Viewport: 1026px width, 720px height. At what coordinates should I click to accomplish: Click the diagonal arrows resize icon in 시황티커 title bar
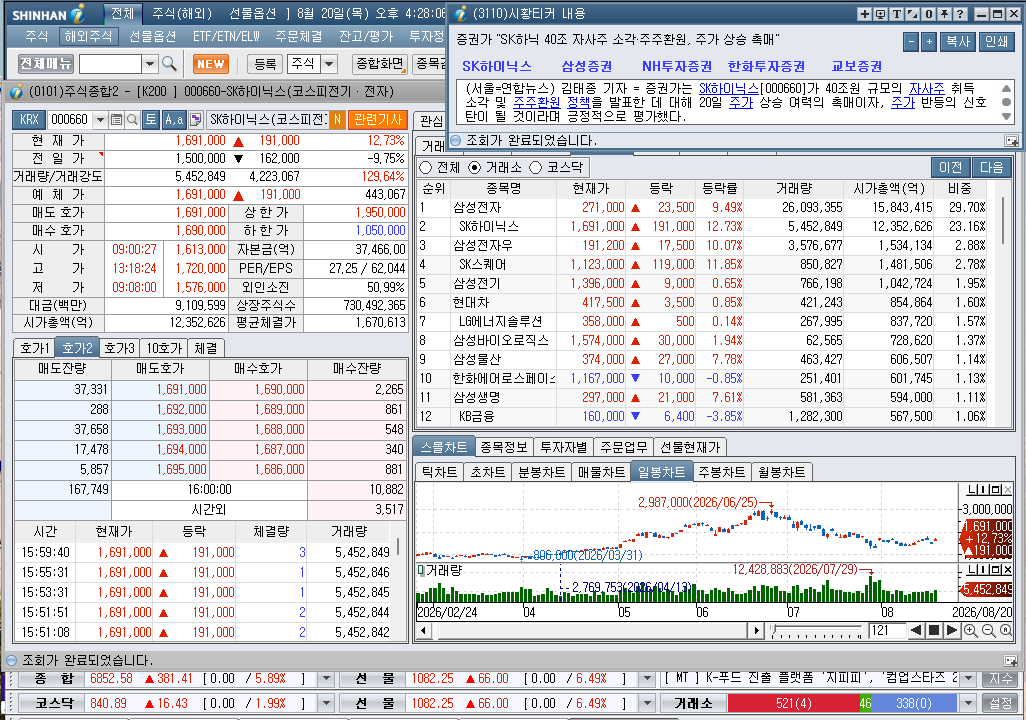[x=913, y=14]
